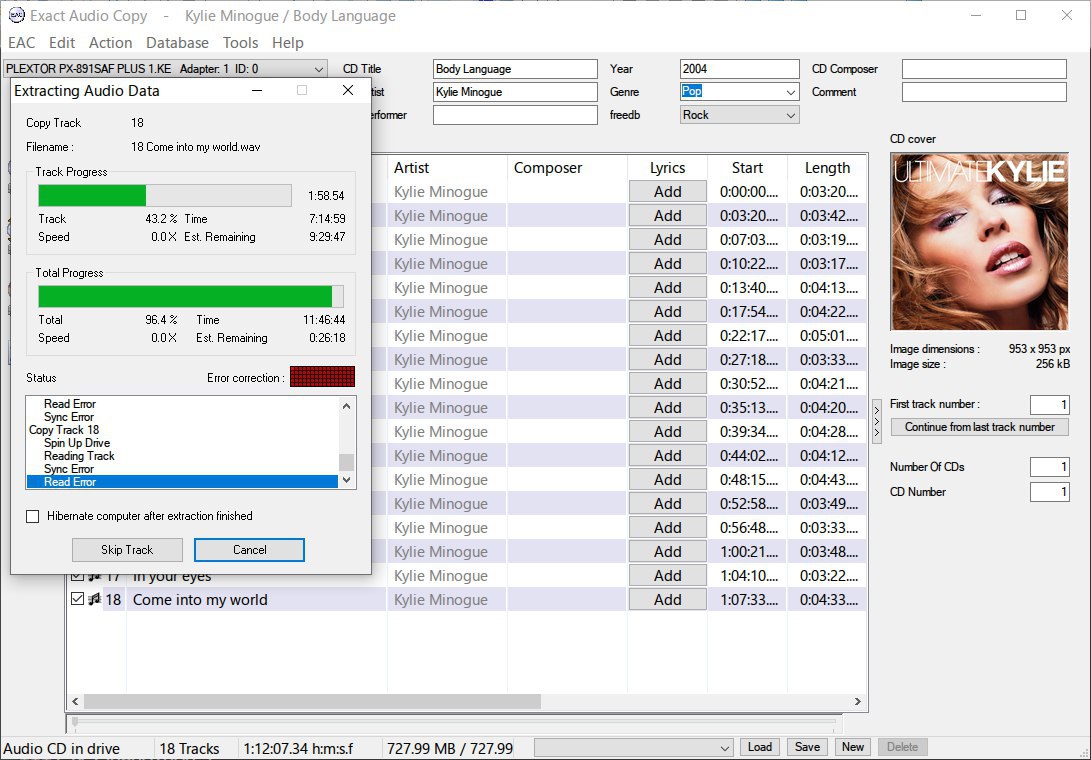Click the New profile button
1091x760 pixels.
pos(853,747)
